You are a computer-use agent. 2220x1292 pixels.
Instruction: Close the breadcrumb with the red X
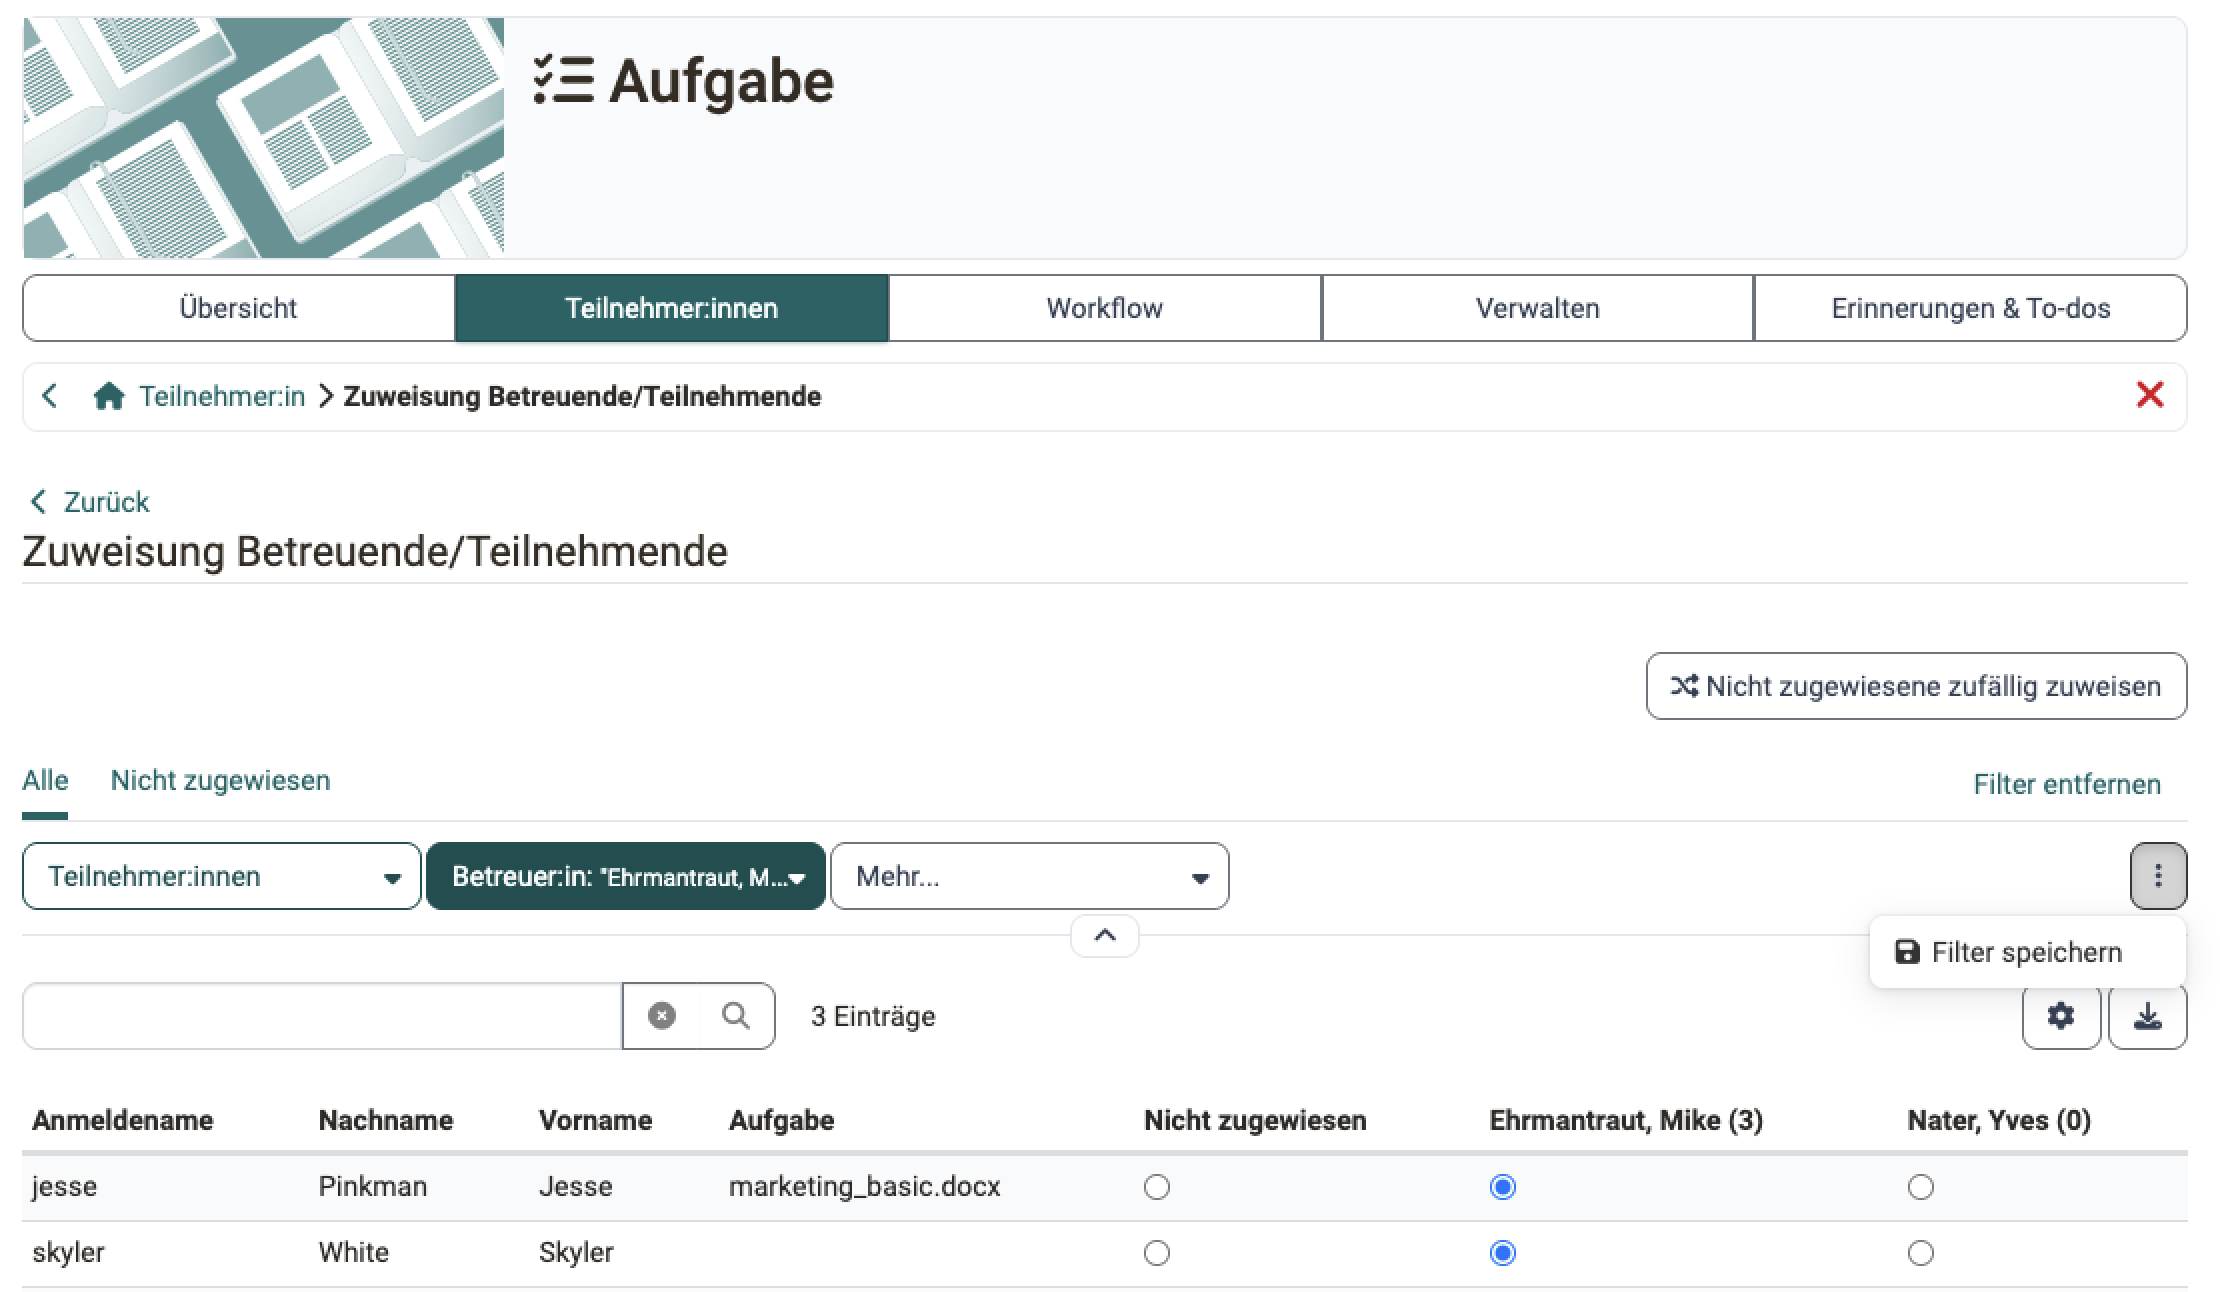pos(2149,395)
